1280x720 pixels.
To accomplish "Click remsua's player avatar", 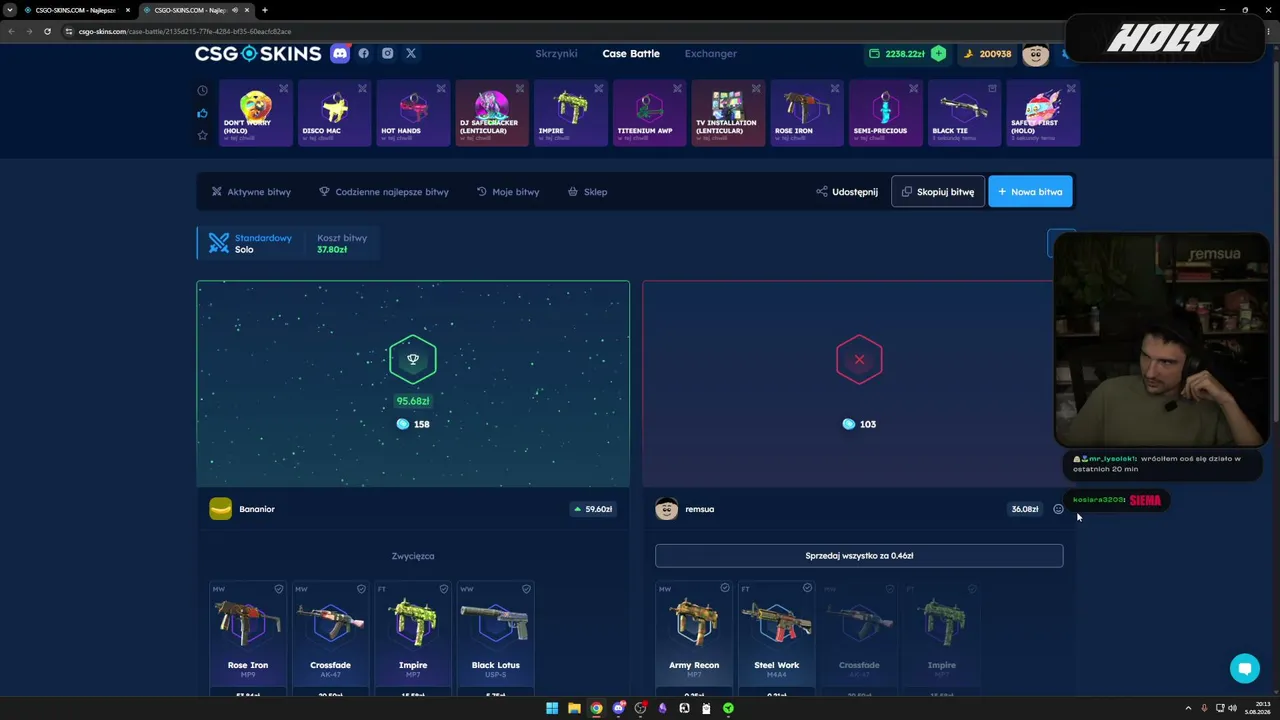I will [666, 509].
